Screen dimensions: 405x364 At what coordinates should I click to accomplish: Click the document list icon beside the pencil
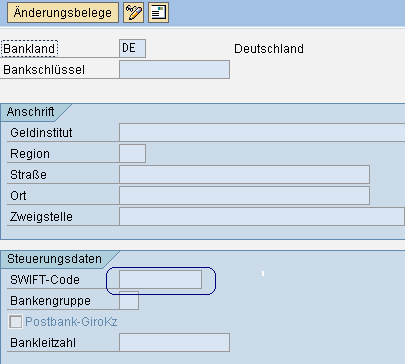click(x=158, y=13)
